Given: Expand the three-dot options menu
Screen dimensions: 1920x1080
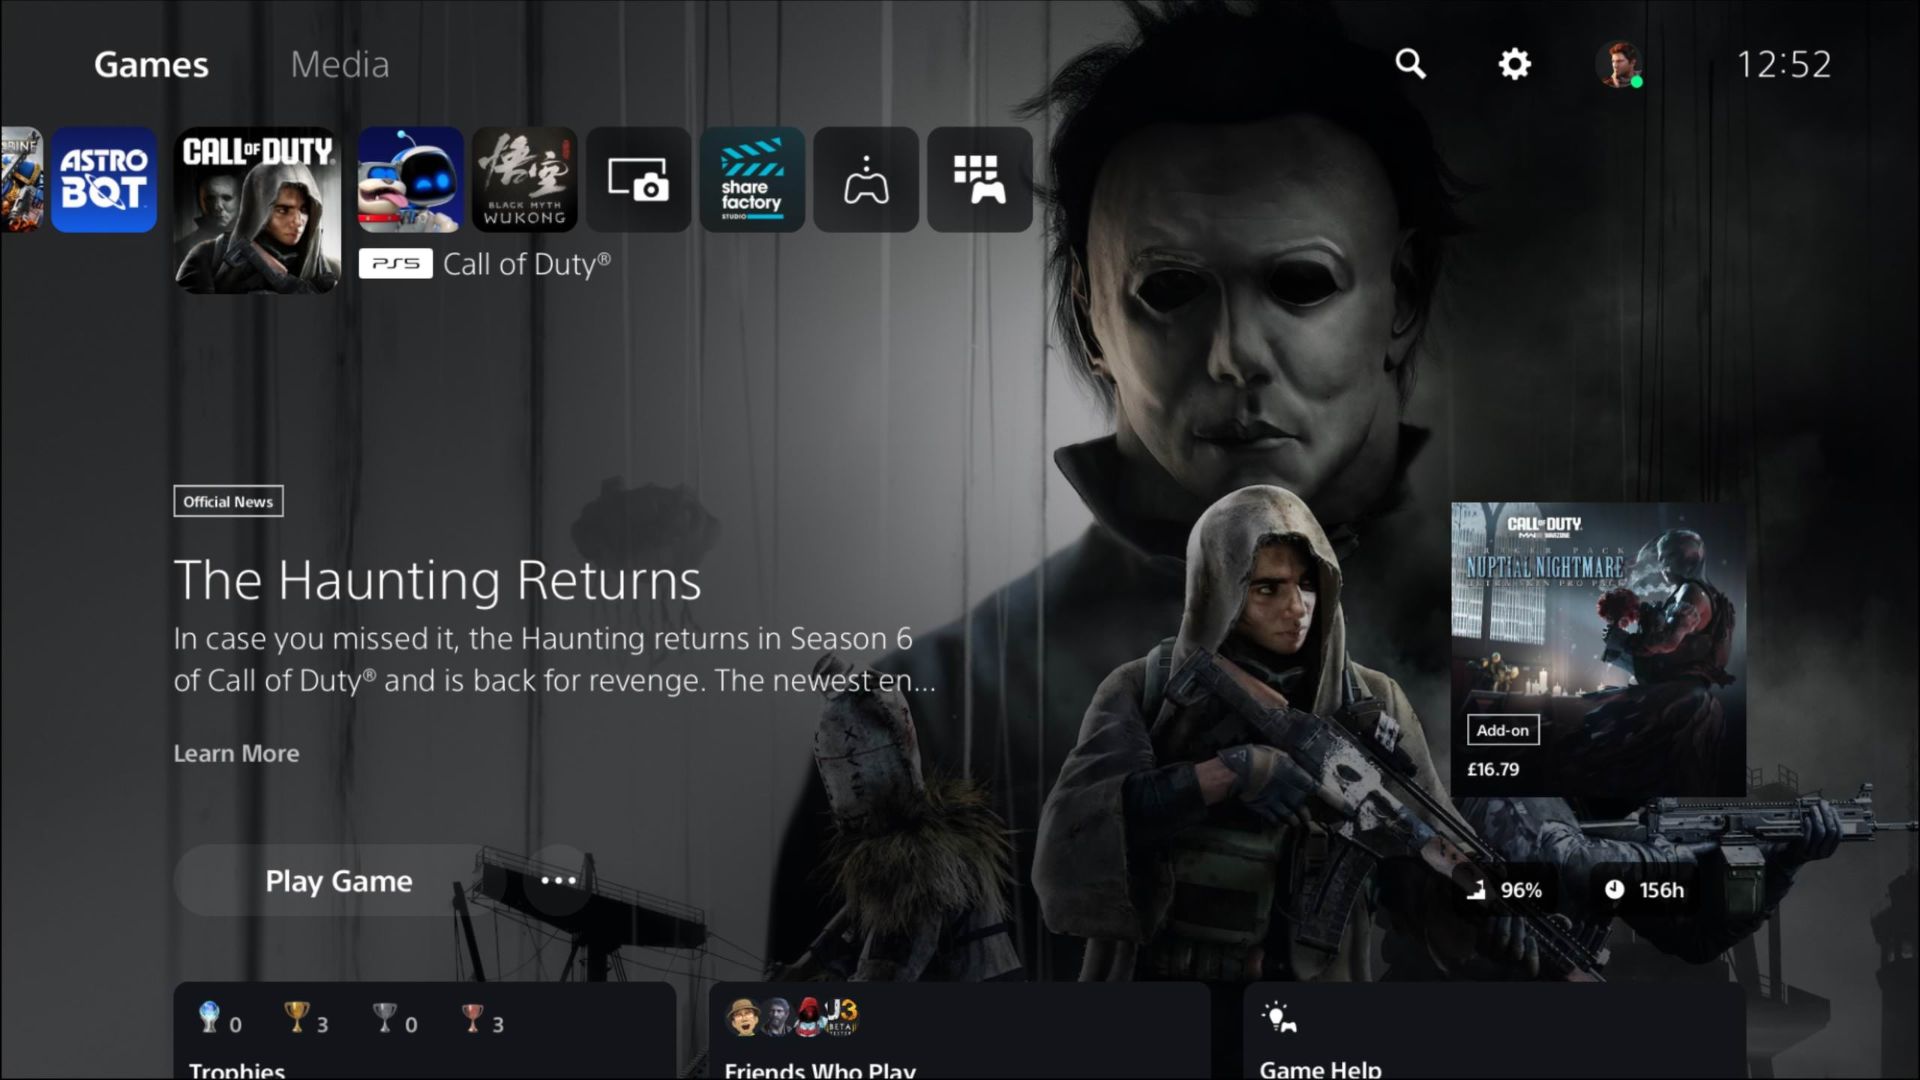Looking at the screenshot, I should point(558,881).
